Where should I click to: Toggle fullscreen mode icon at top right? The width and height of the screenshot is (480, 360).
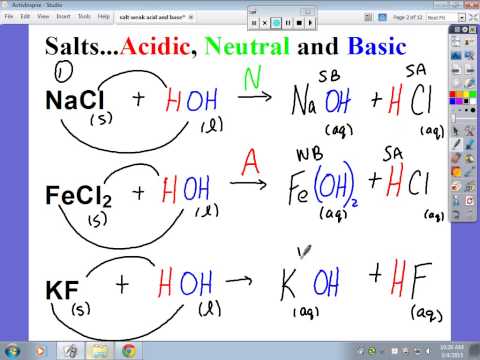click(x=473, y=18)
